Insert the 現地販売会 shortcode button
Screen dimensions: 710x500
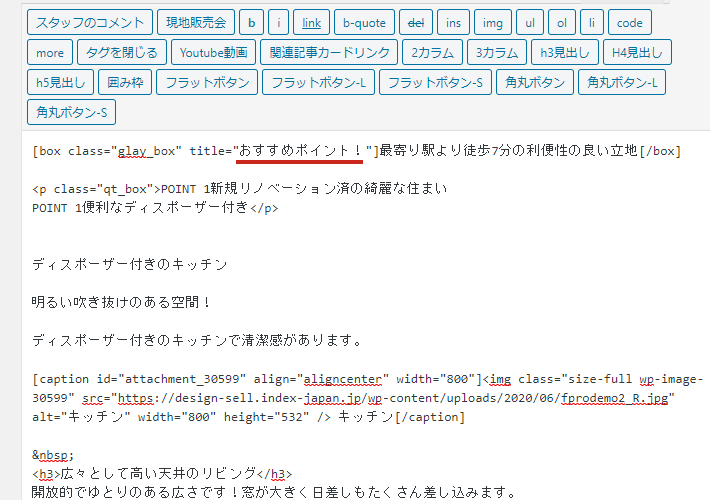(x=196, y=22)
